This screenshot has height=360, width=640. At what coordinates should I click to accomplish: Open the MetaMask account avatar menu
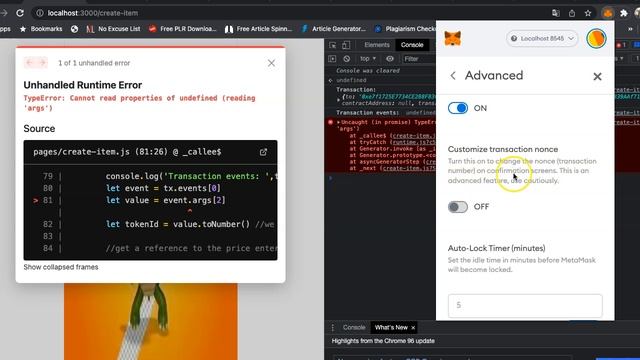[x=596, y=38]
